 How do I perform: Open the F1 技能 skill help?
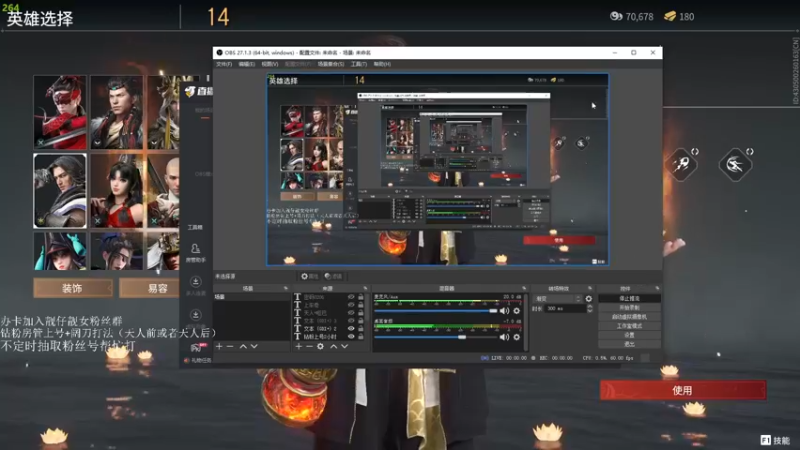click(775, 440)
